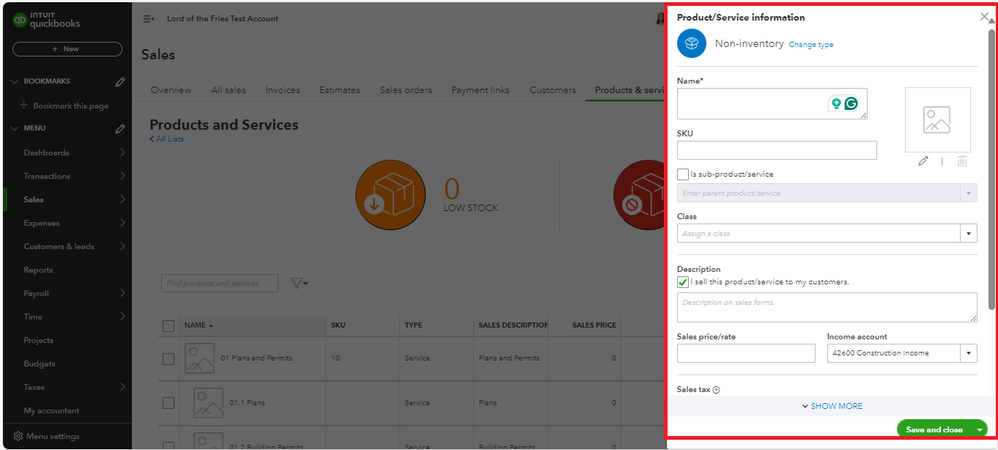
Task: Click the product image placeholder
Action: 938,120
